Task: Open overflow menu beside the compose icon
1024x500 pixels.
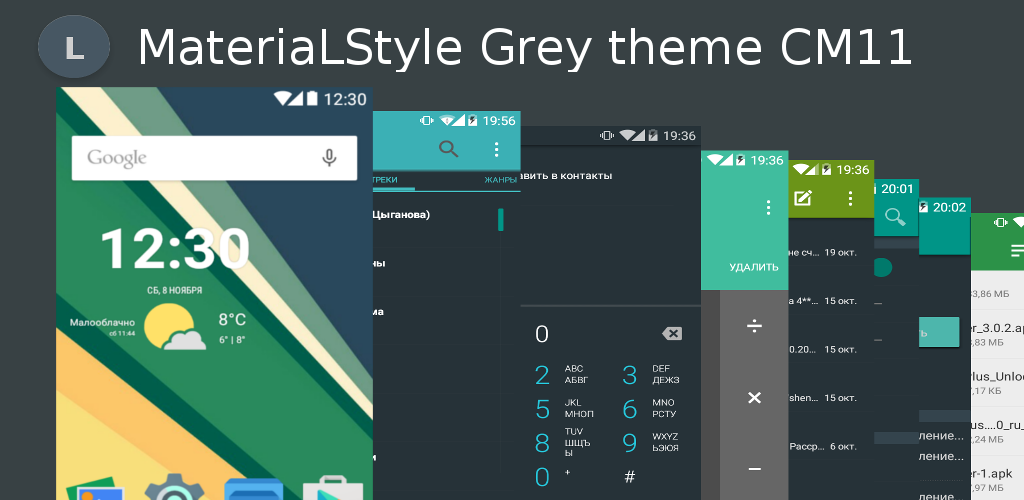Action: click(x=850, y=198)
